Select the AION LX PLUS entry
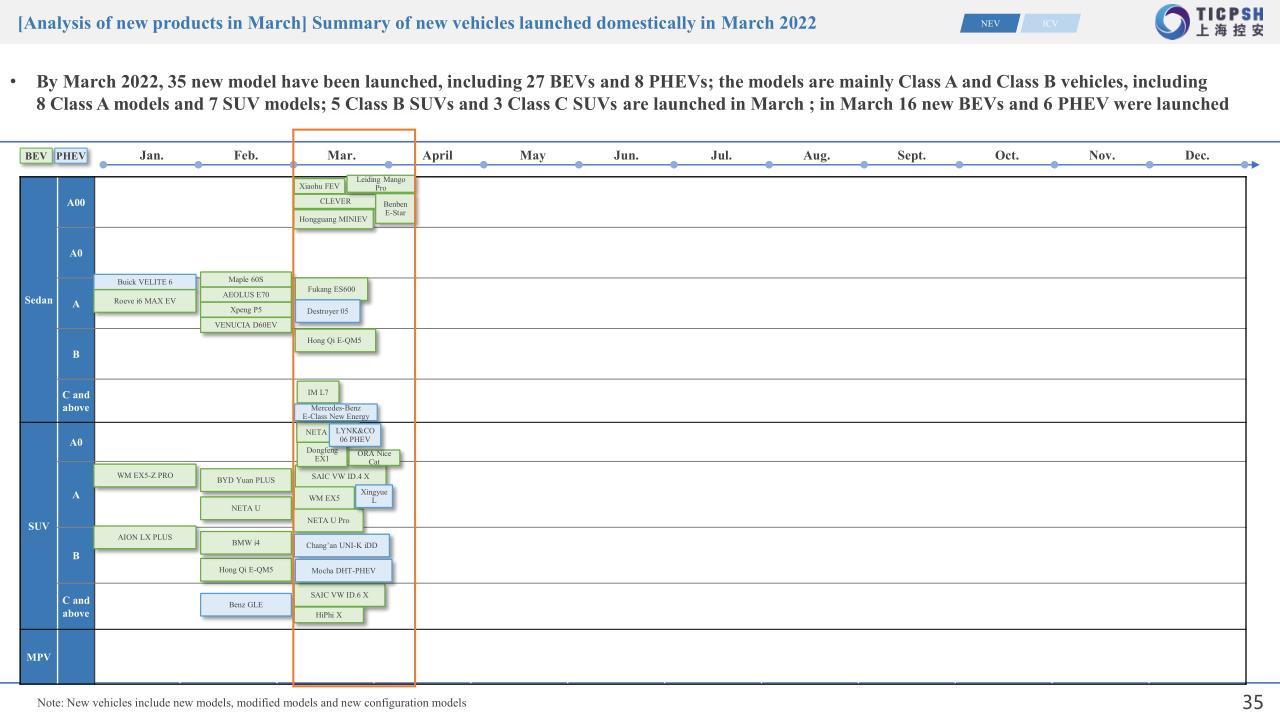The width and height of the screenshot is (1280, 720). 144,538
